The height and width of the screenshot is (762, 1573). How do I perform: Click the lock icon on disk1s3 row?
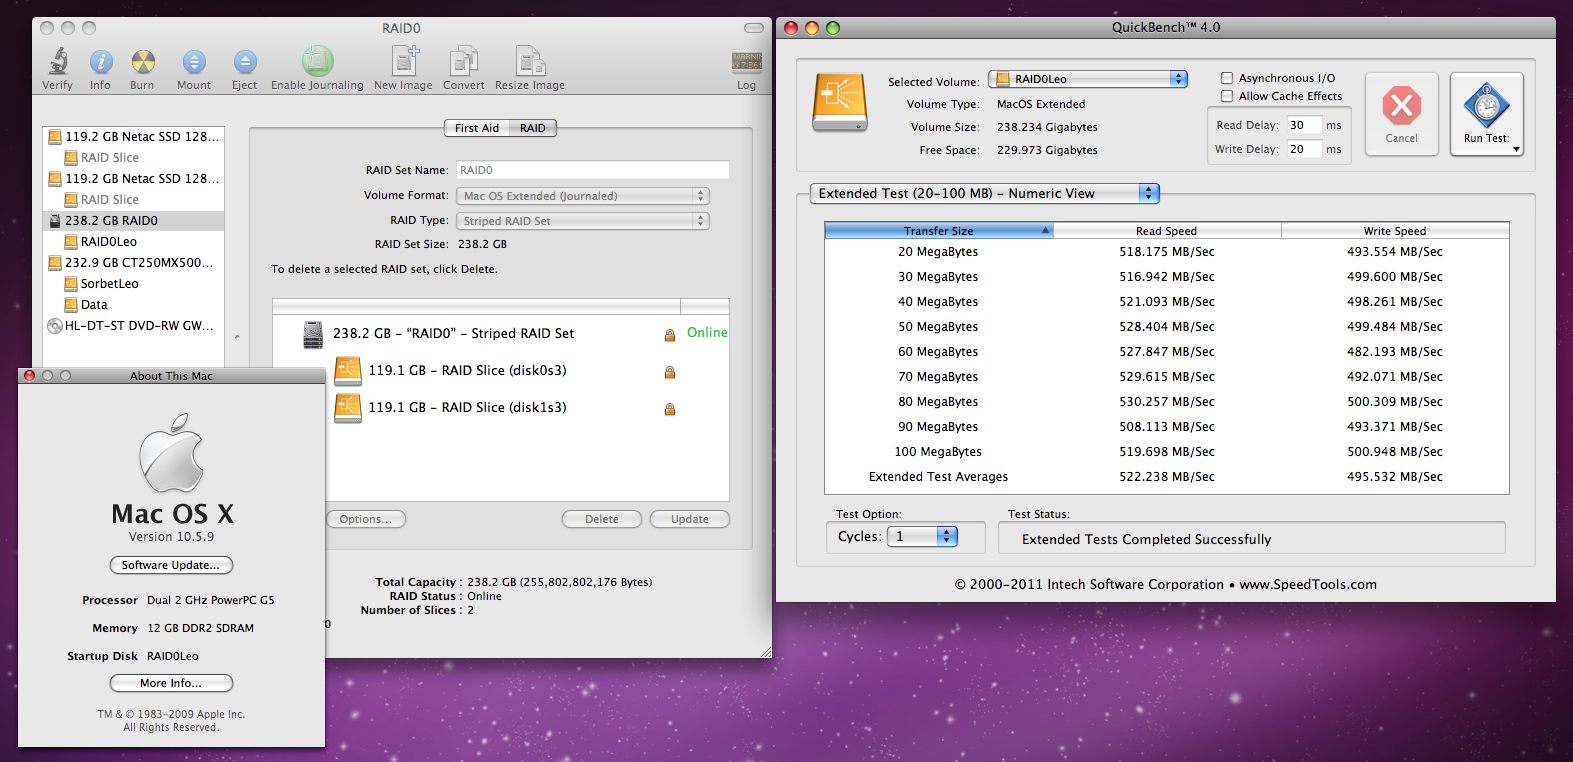coord(670,409)
